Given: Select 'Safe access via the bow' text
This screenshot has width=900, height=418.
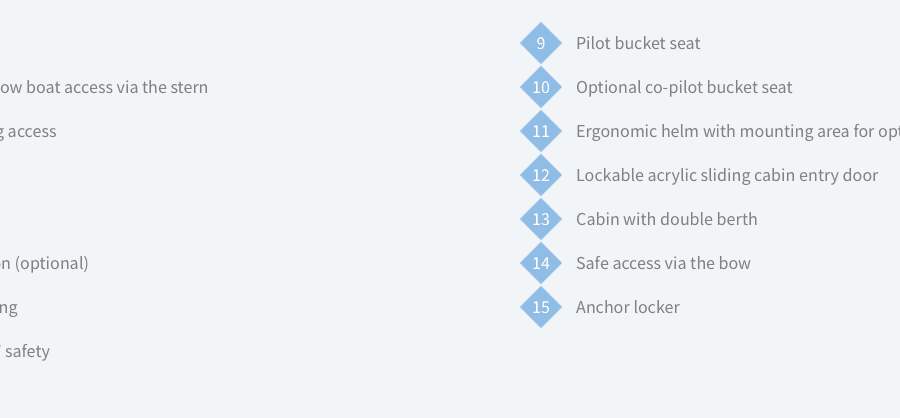Looking at the screenshot, I should coord(663,263).
